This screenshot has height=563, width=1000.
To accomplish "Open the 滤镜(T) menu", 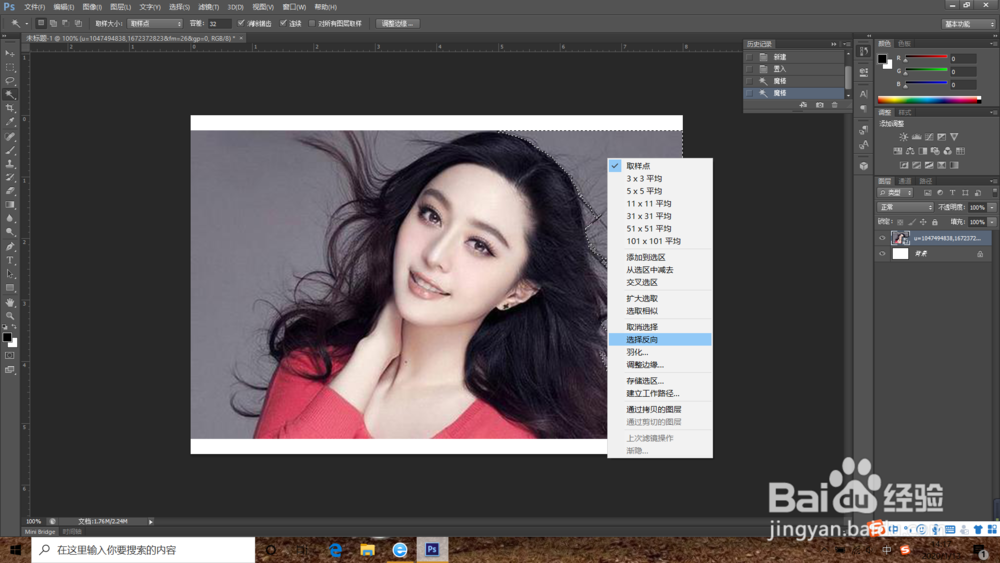I will coord(209,7).
